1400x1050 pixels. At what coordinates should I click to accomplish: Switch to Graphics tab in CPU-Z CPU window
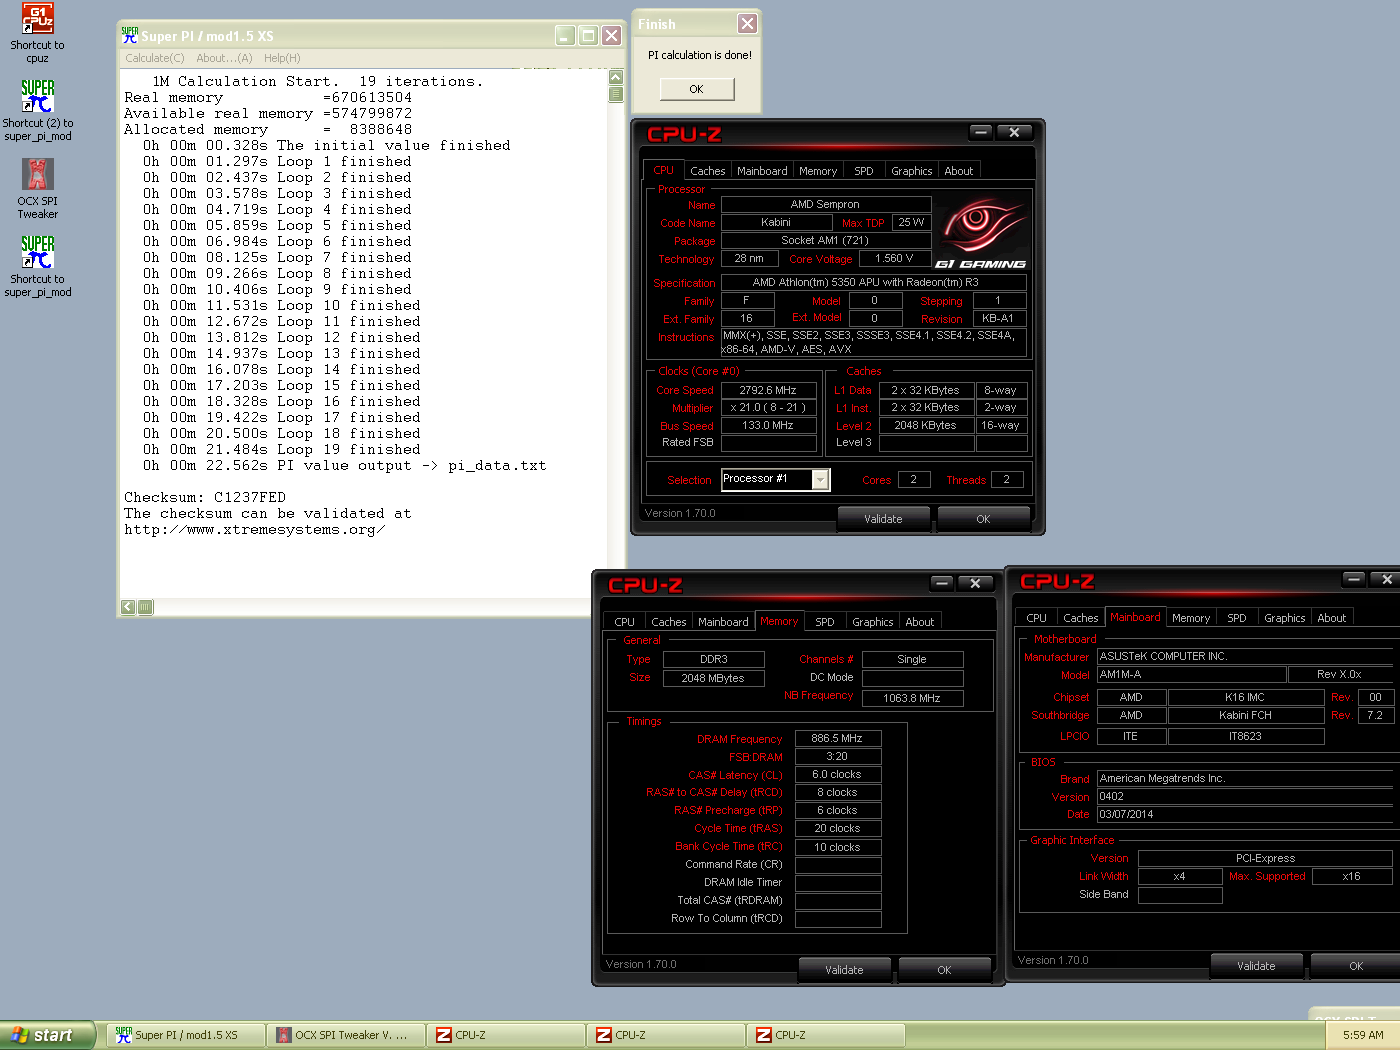[x=912, y=171]
